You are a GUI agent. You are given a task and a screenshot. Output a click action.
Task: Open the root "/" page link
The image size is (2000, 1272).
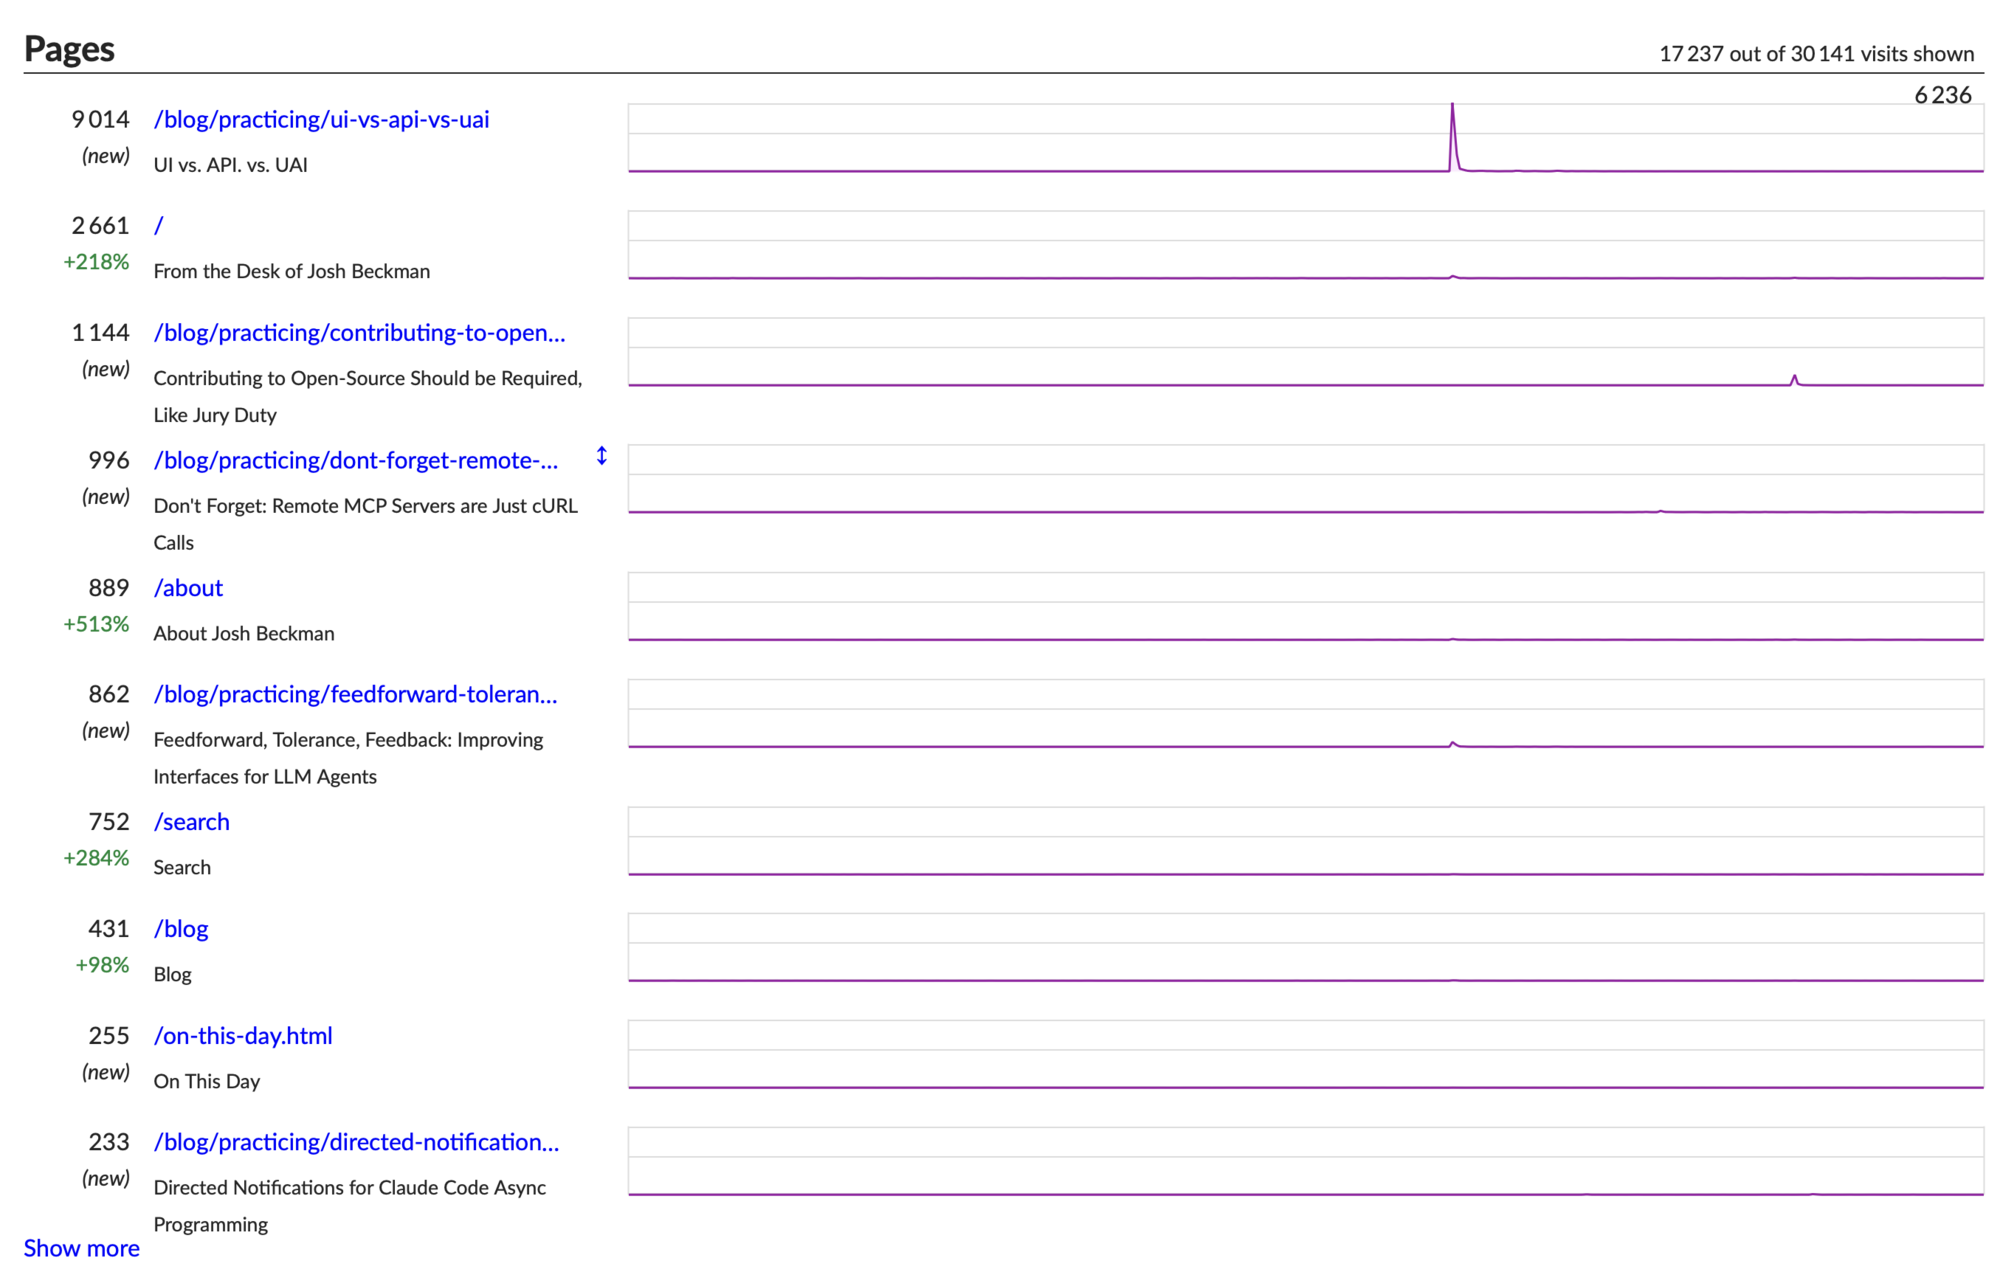pyautogui.click(x=159, y=226)
